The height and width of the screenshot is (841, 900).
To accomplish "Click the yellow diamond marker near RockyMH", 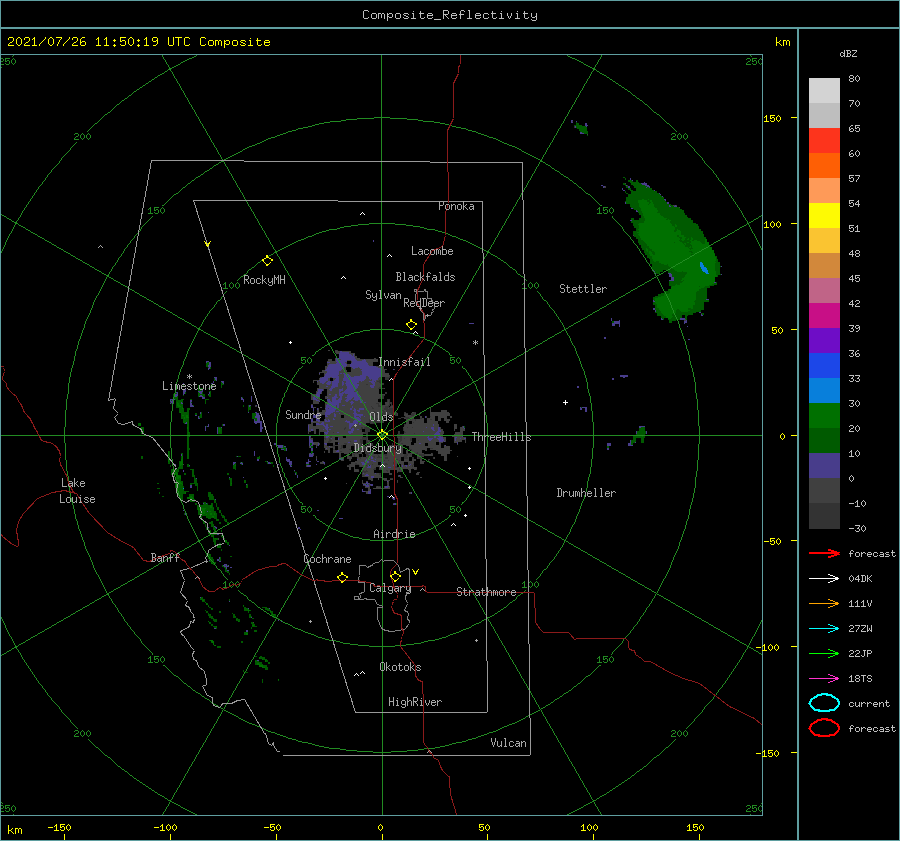I will (267, 261).
